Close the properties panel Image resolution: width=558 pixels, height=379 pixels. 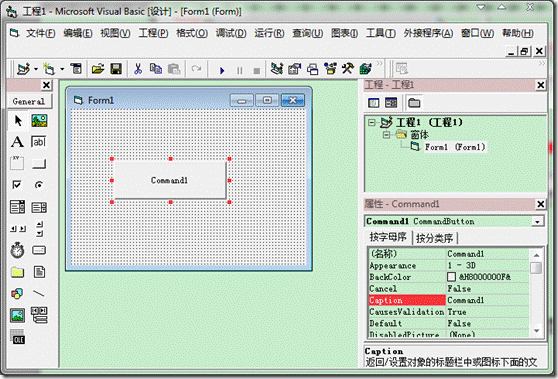[x=541, y=204]
